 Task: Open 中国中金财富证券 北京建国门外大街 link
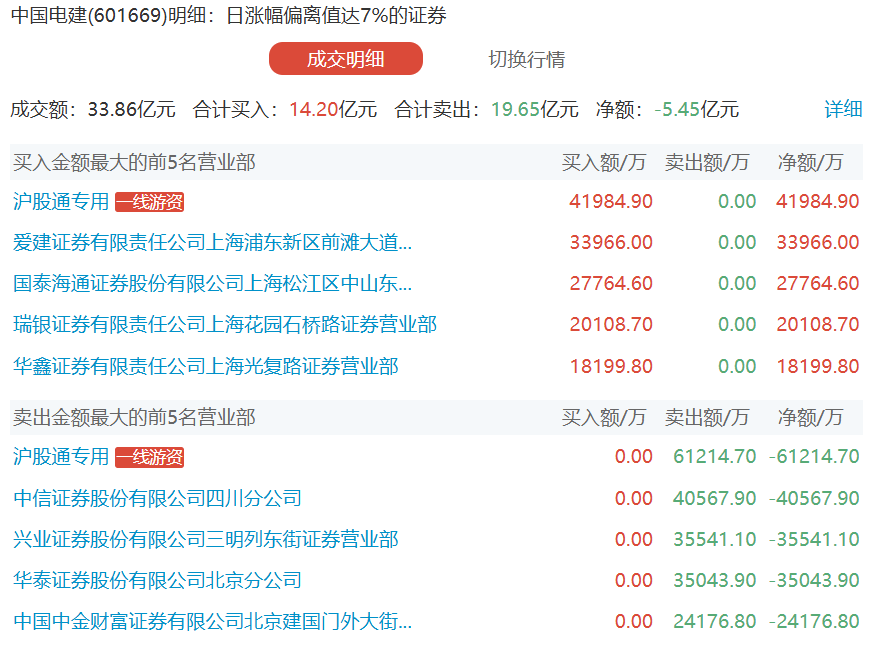pos(212,621)
